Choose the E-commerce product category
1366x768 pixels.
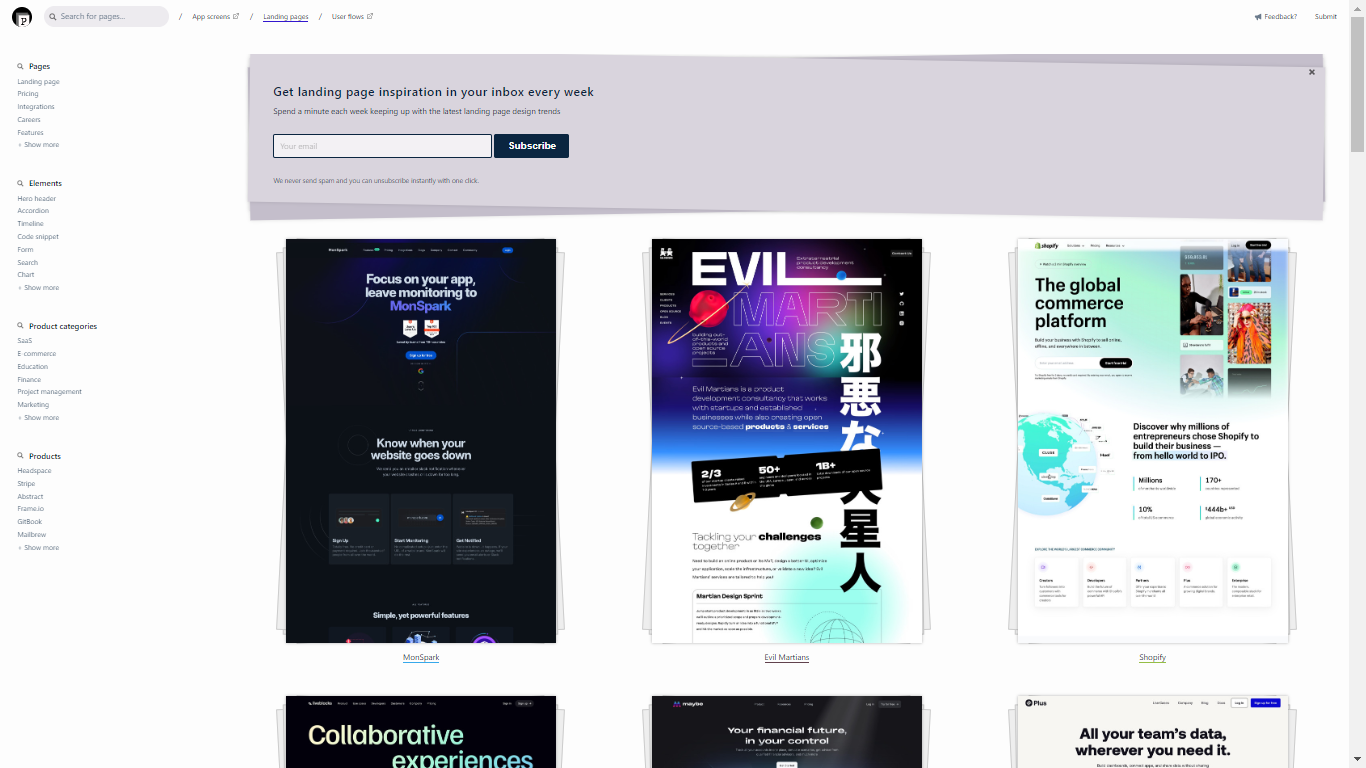point(37,354)
